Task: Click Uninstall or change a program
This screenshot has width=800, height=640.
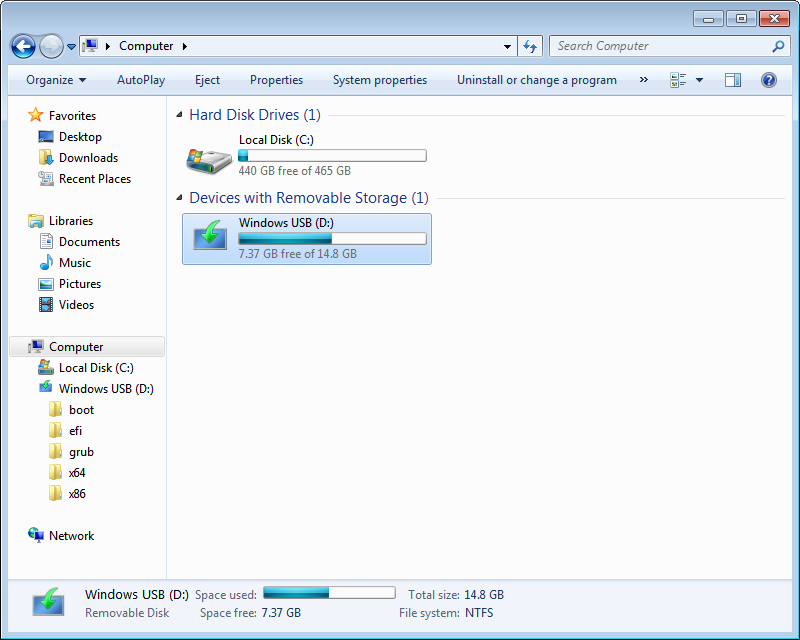Action: pos(537,80)
